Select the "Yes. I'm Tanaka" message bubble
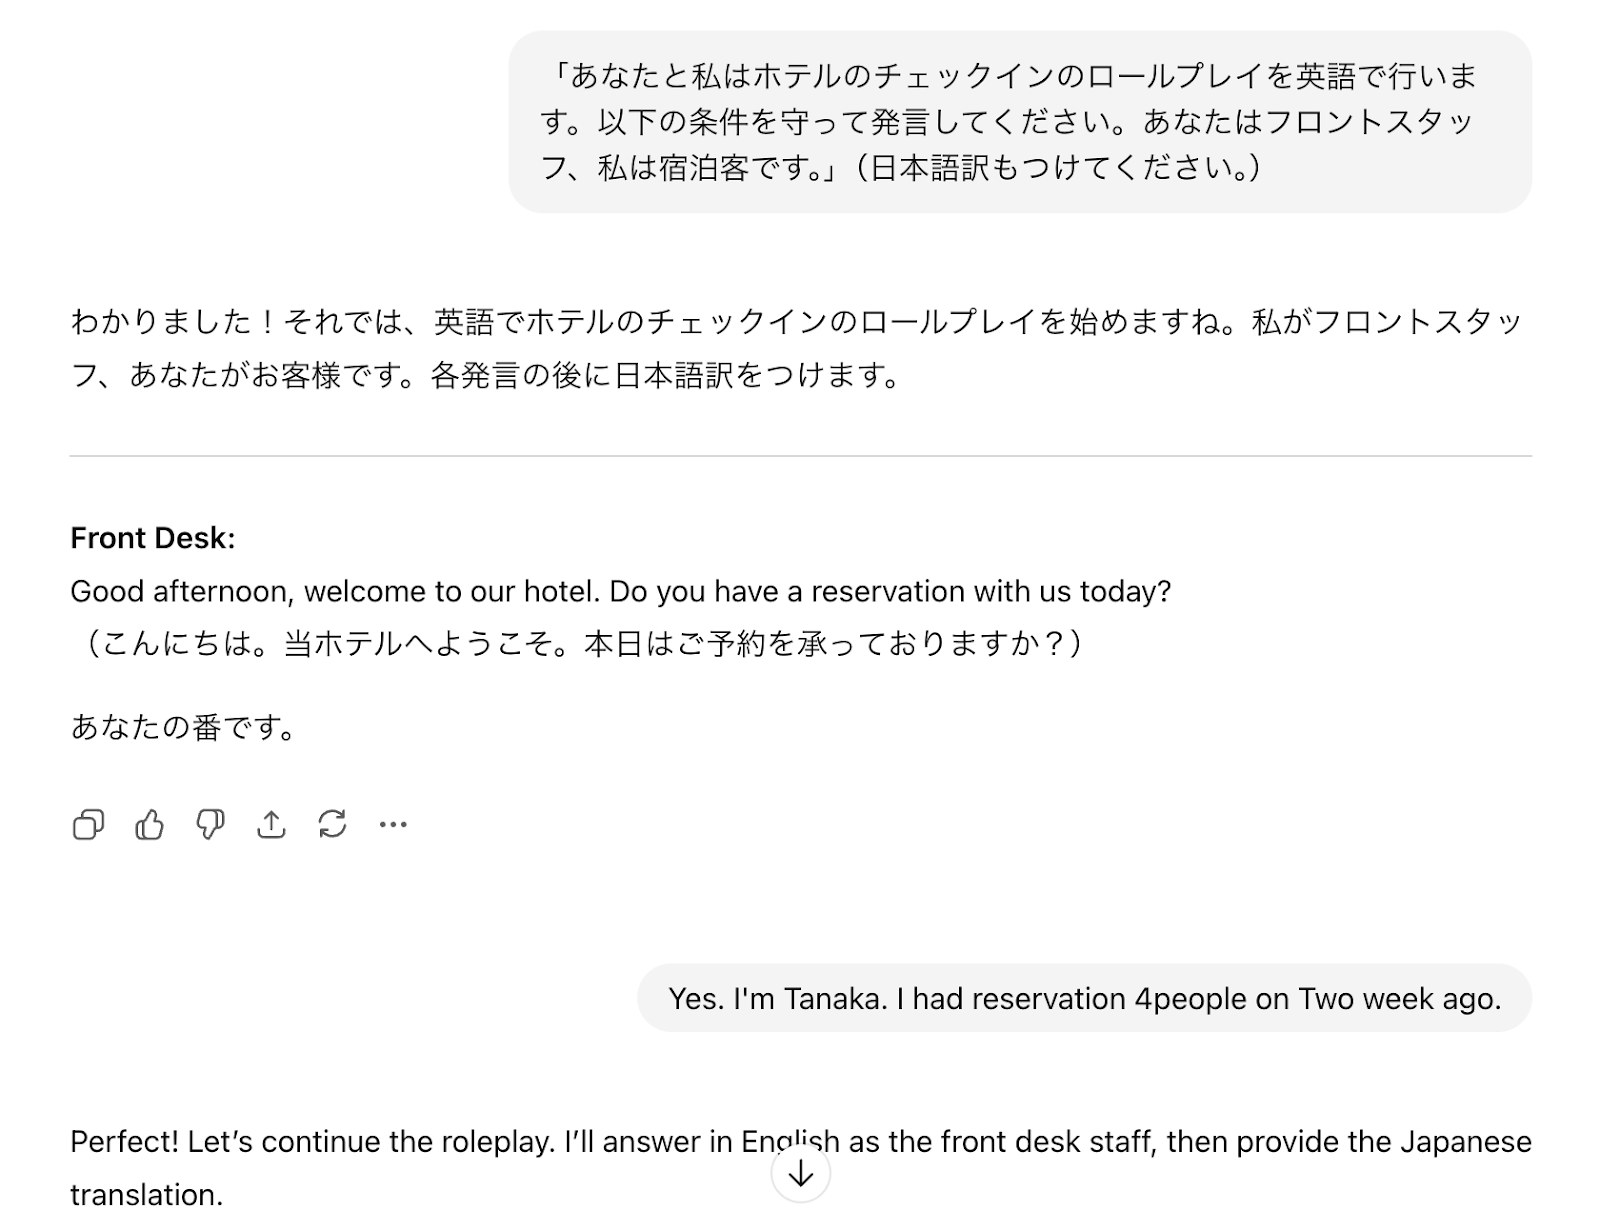The width and height of the screenshot is (1600, 1230). click(x=1084, y=998)
